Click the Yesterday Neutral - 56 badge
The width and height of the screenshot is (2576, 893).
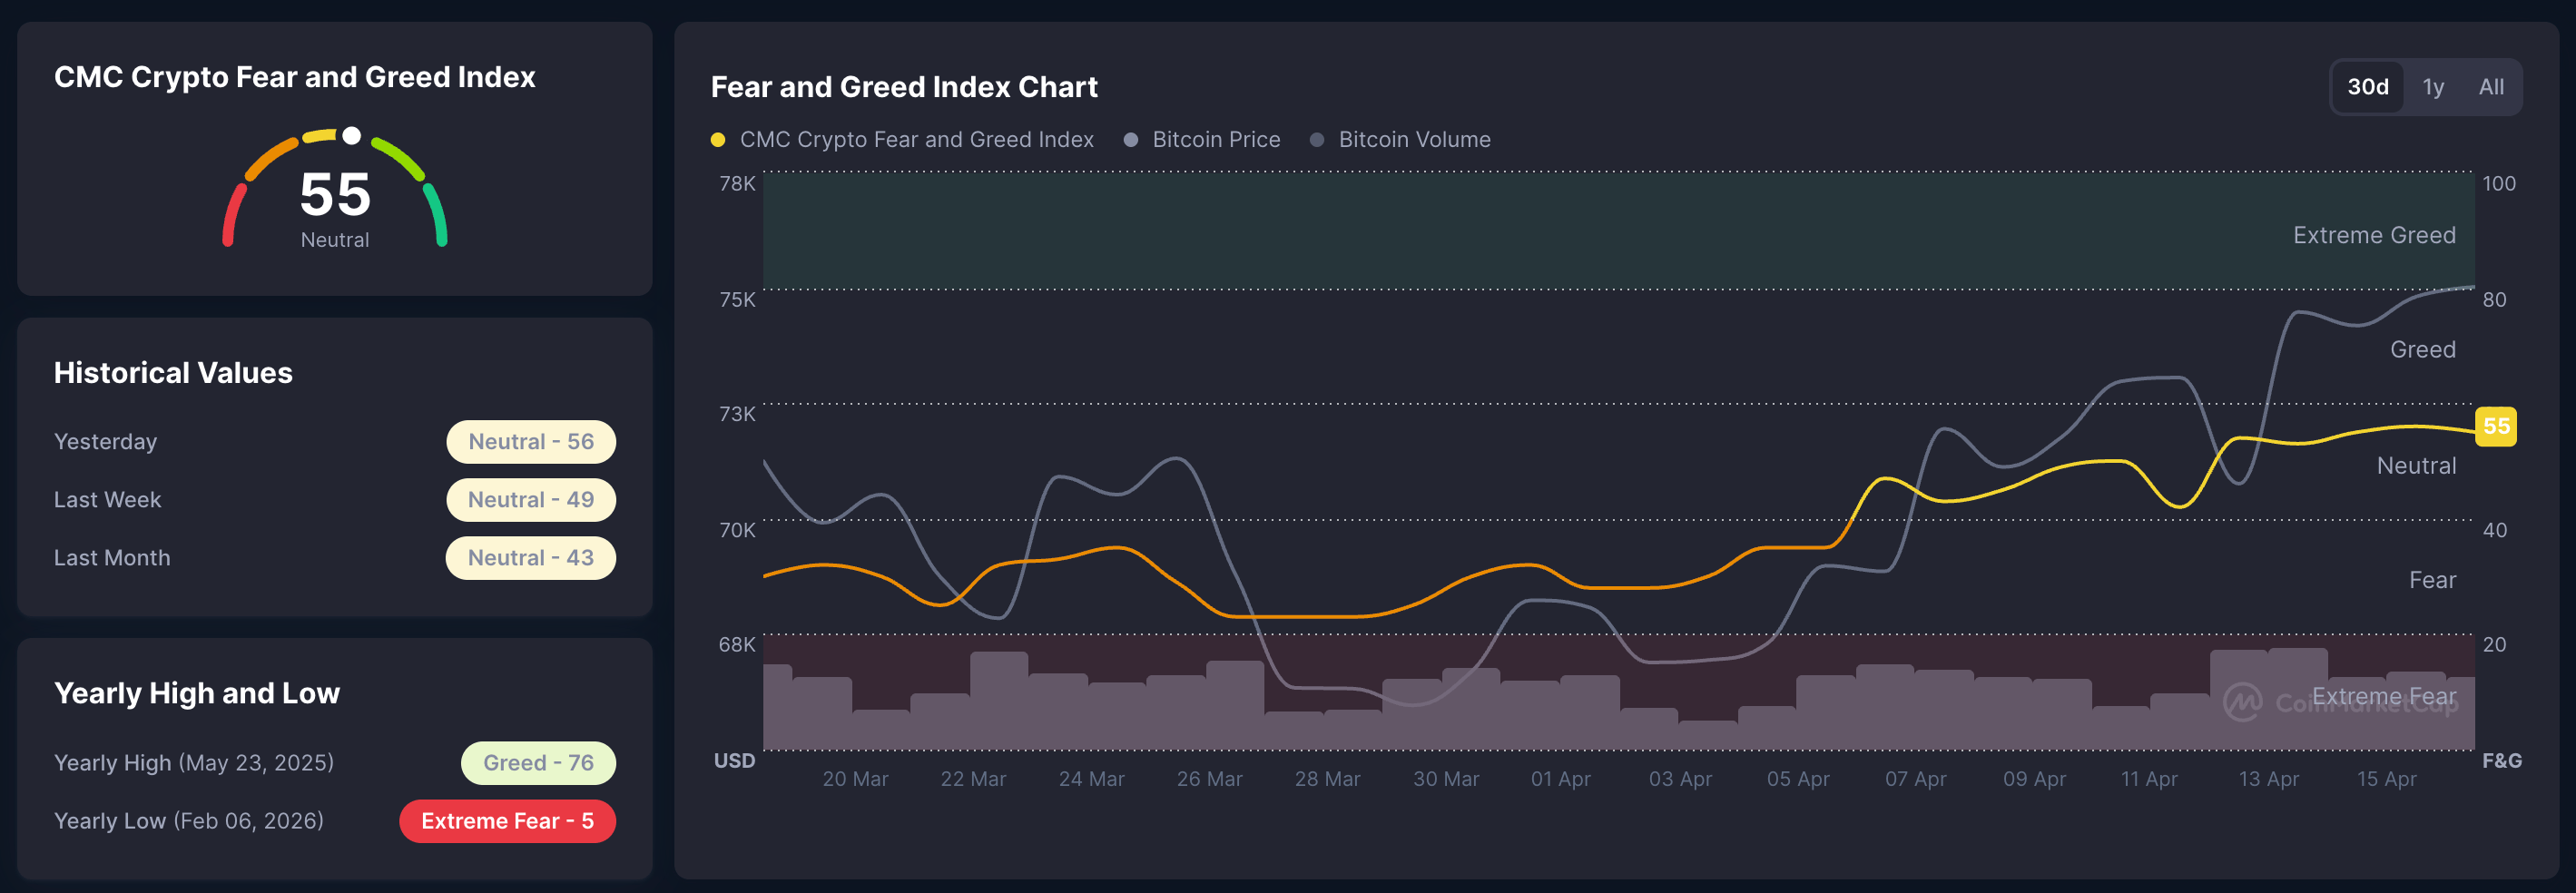click(x=530, y=442)
